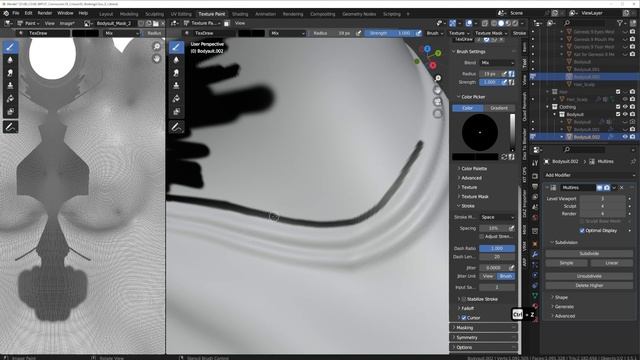Viewport: 640px width, 360px height.
Task: Open Tool properties tab icon
Action: [535, 163]
